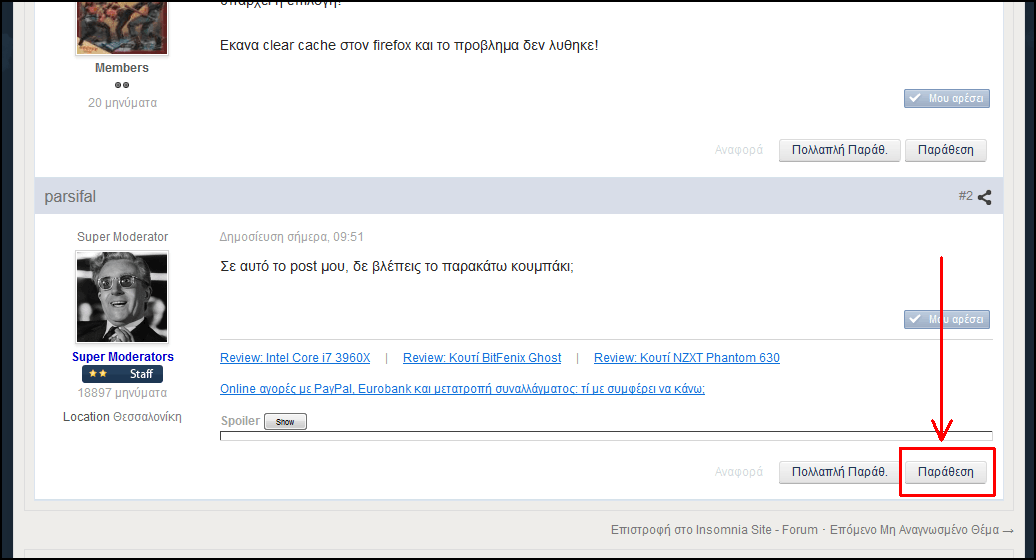This screenshot has width=1036, height=560.
Task: Quote parsifal's post with Παράθεση
Action: 945,472
